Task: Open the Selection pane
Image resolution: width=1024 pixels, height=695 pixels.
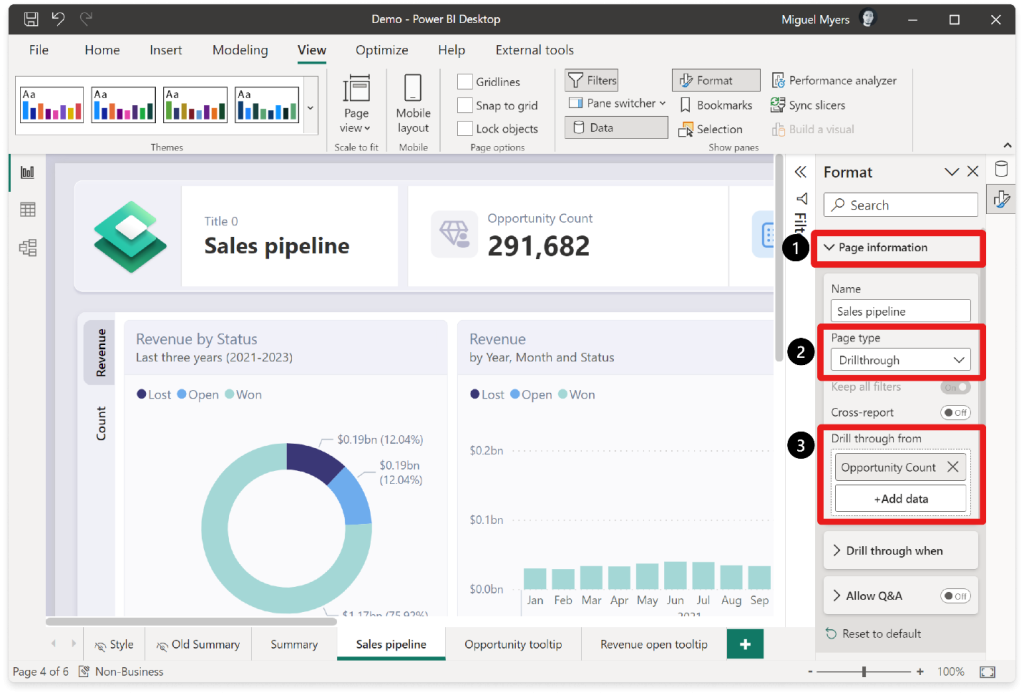Action: [x=710, y=129]
